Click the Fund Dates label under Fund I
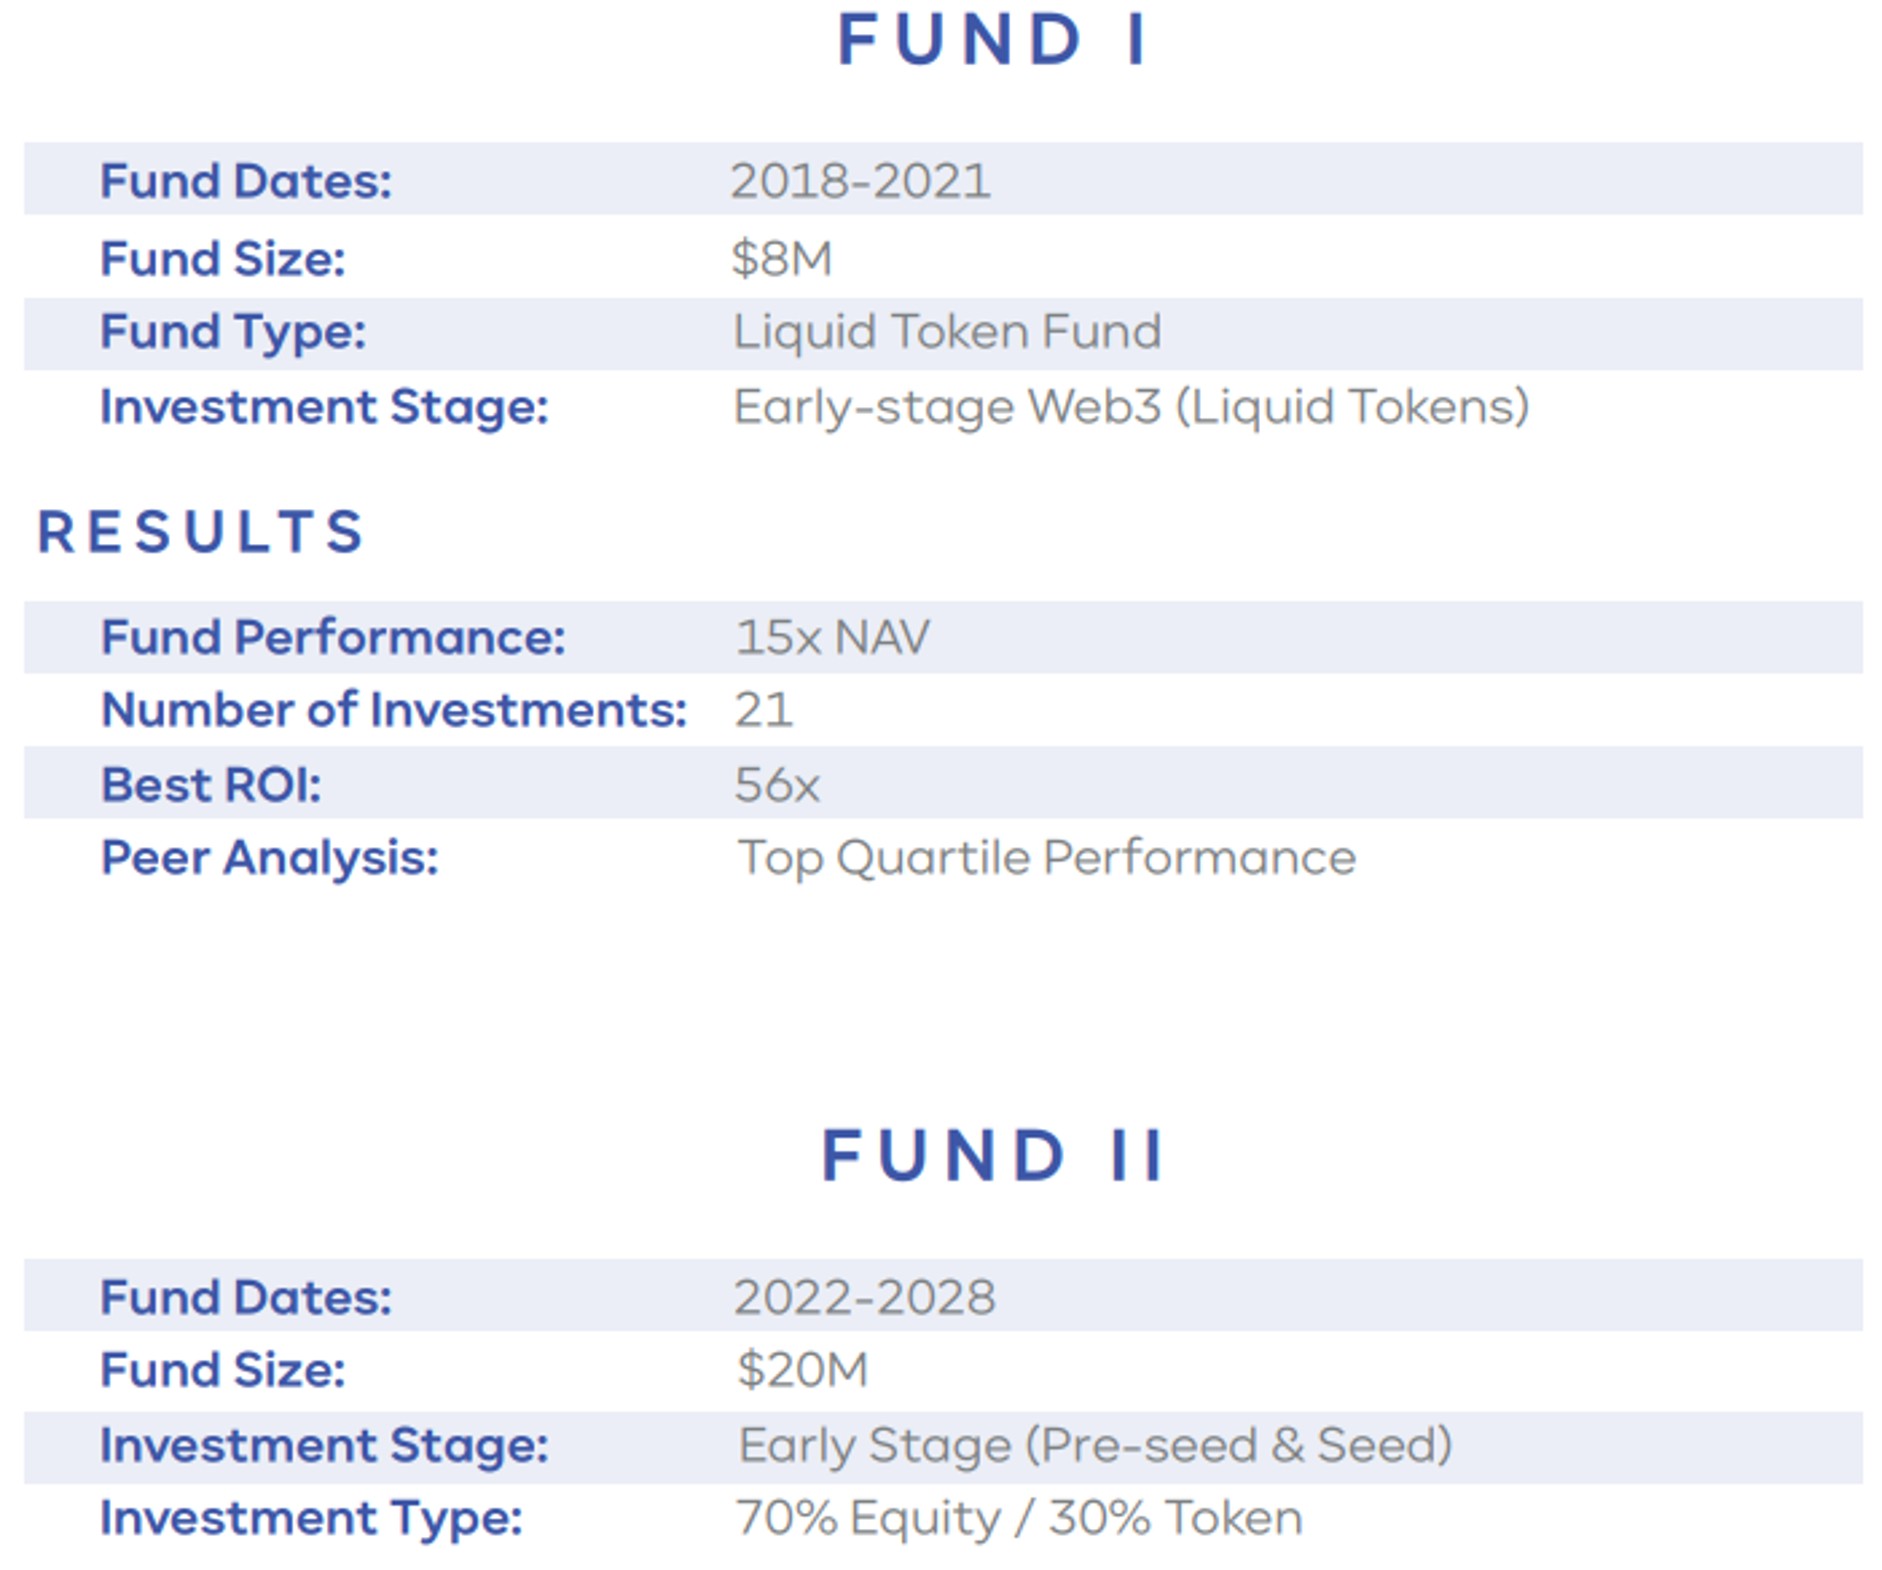 coord(245,181)
